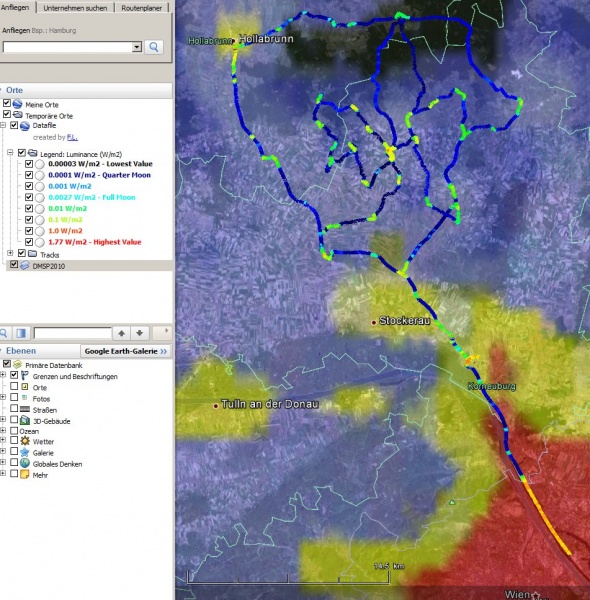
Task: Open the Anfliegen search history dropdown
Action: [137, 47]
